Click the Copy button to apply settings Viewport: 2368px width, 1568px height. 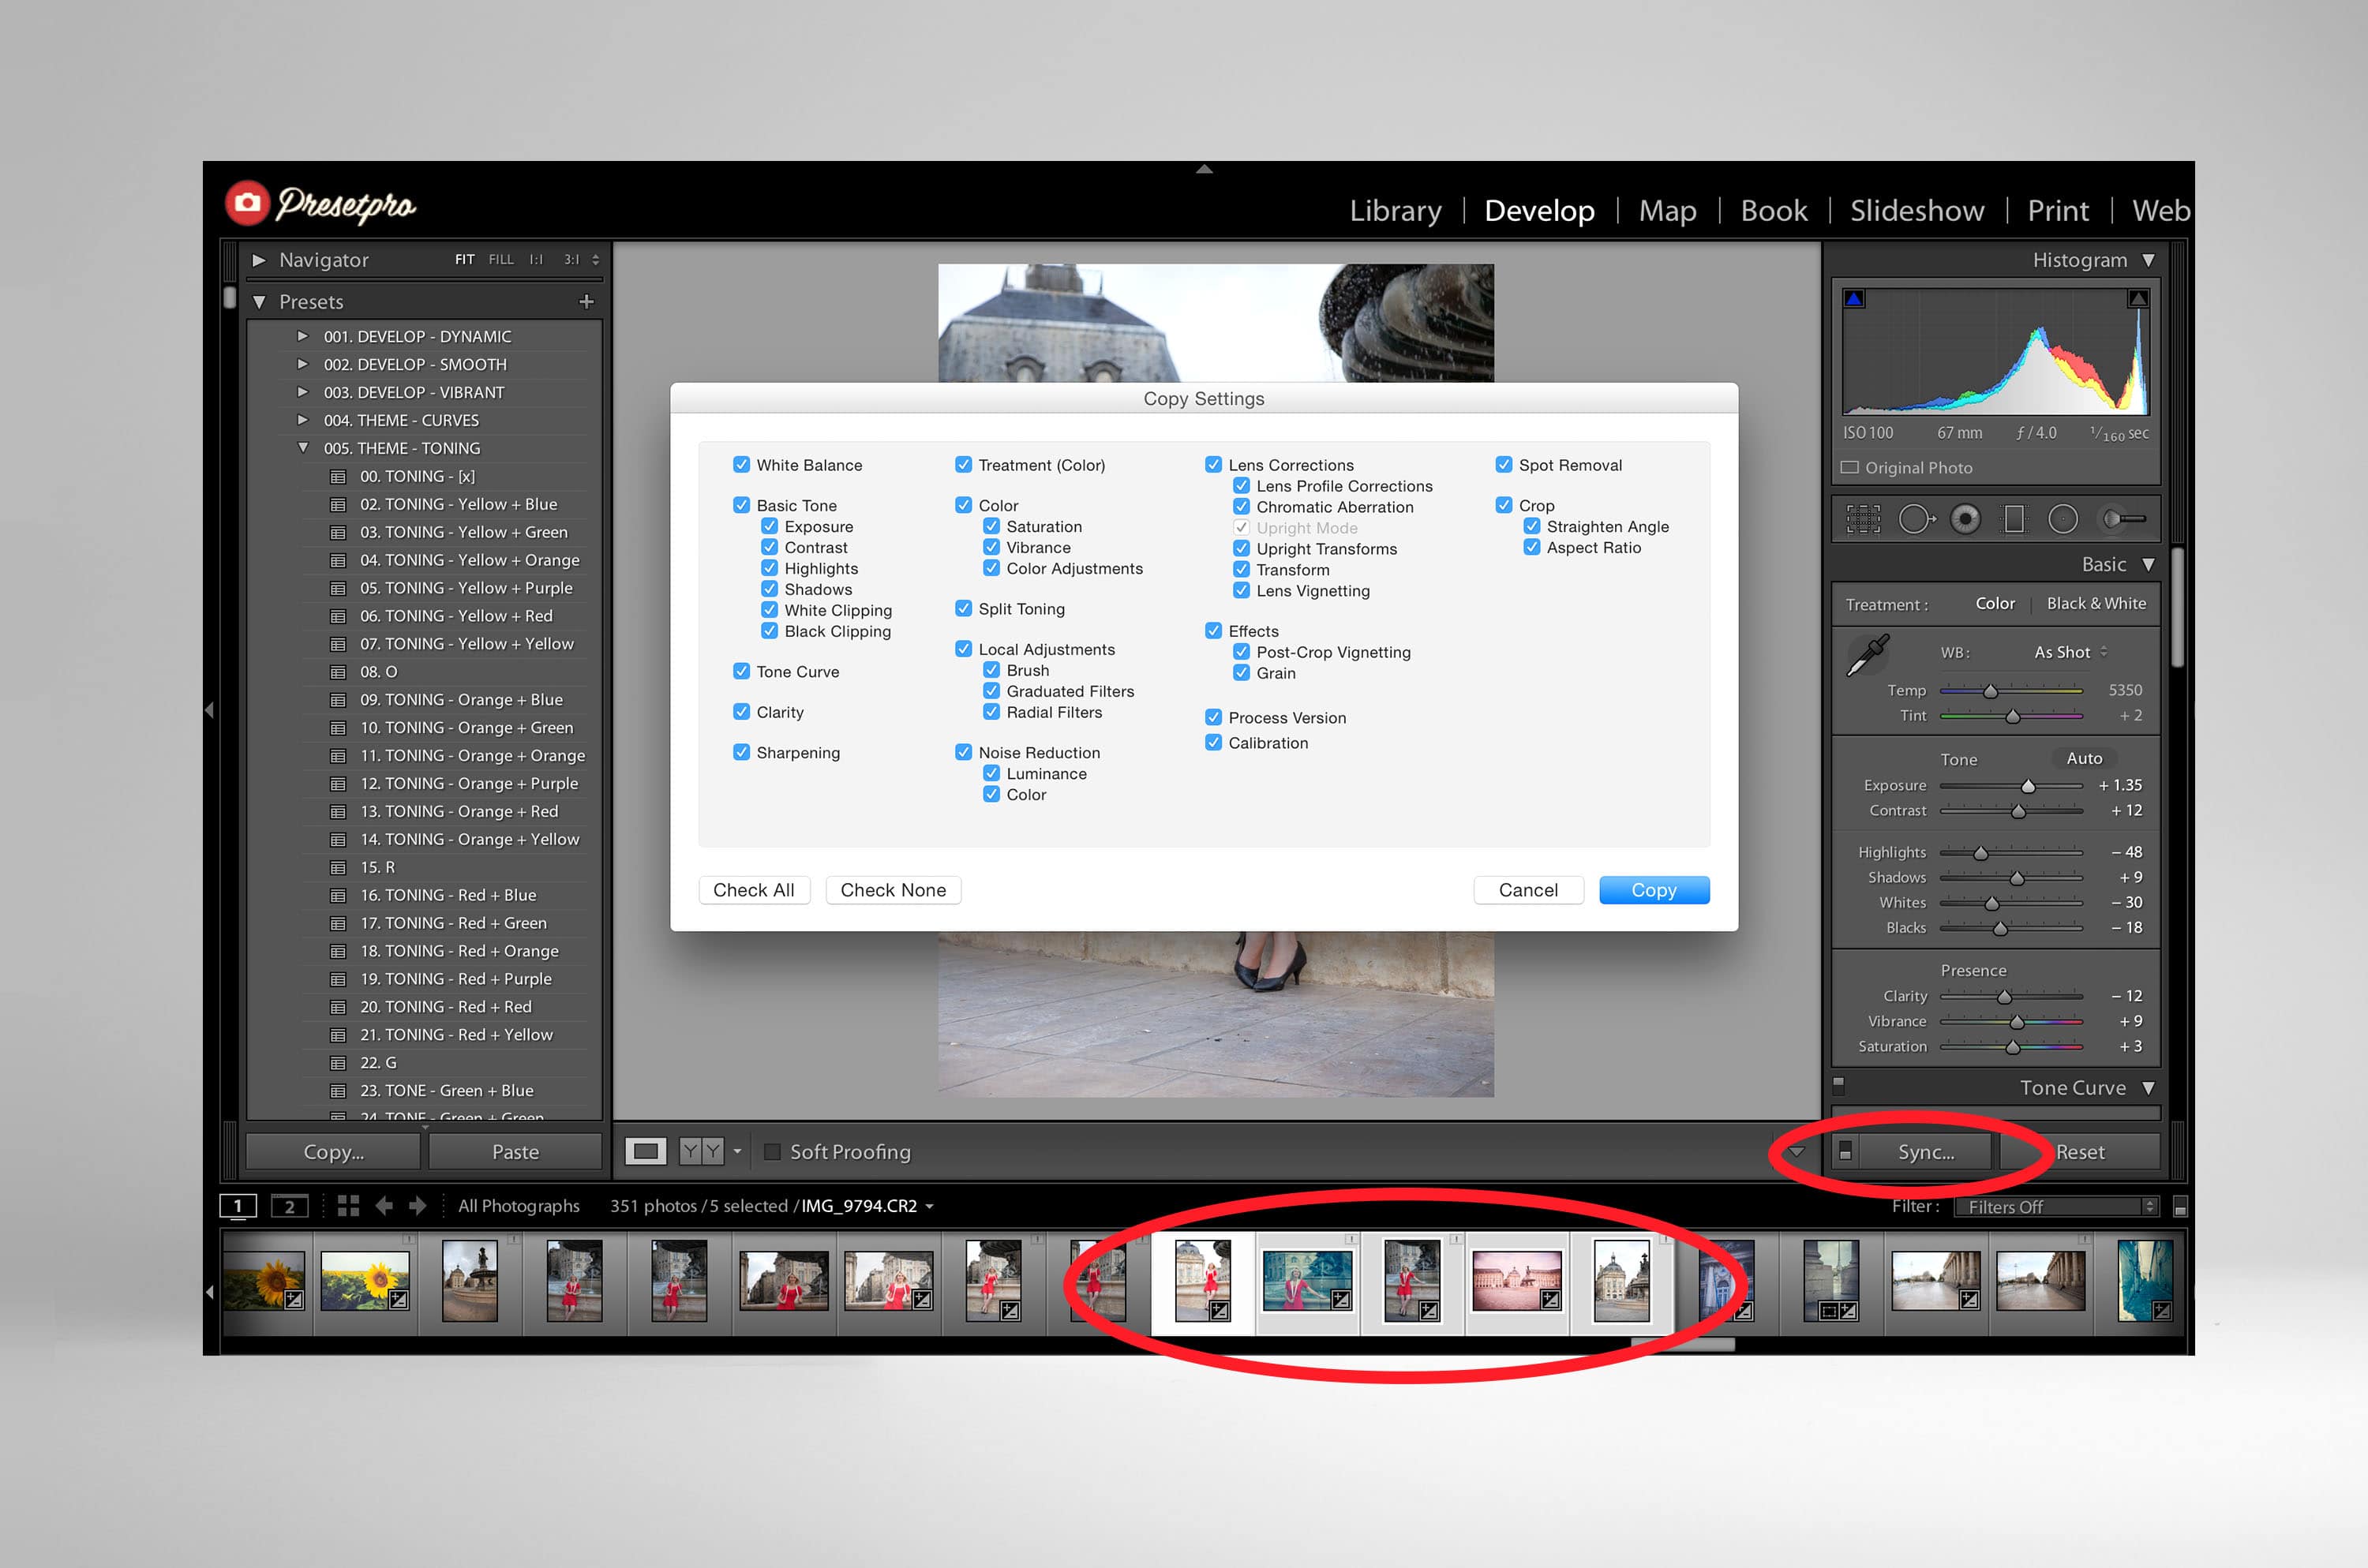coord(1654,889)
